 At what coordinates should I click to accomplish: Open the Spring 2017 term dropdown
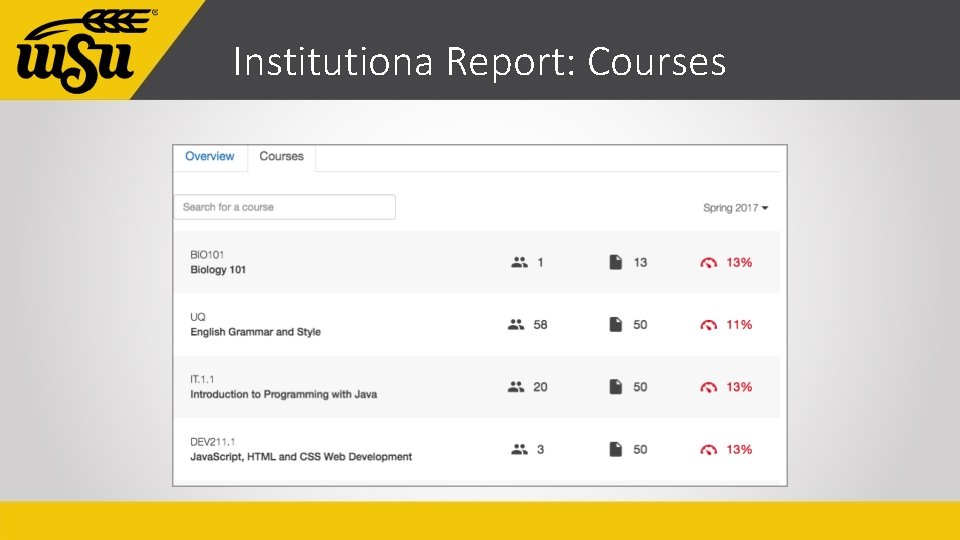click(736, 208)
